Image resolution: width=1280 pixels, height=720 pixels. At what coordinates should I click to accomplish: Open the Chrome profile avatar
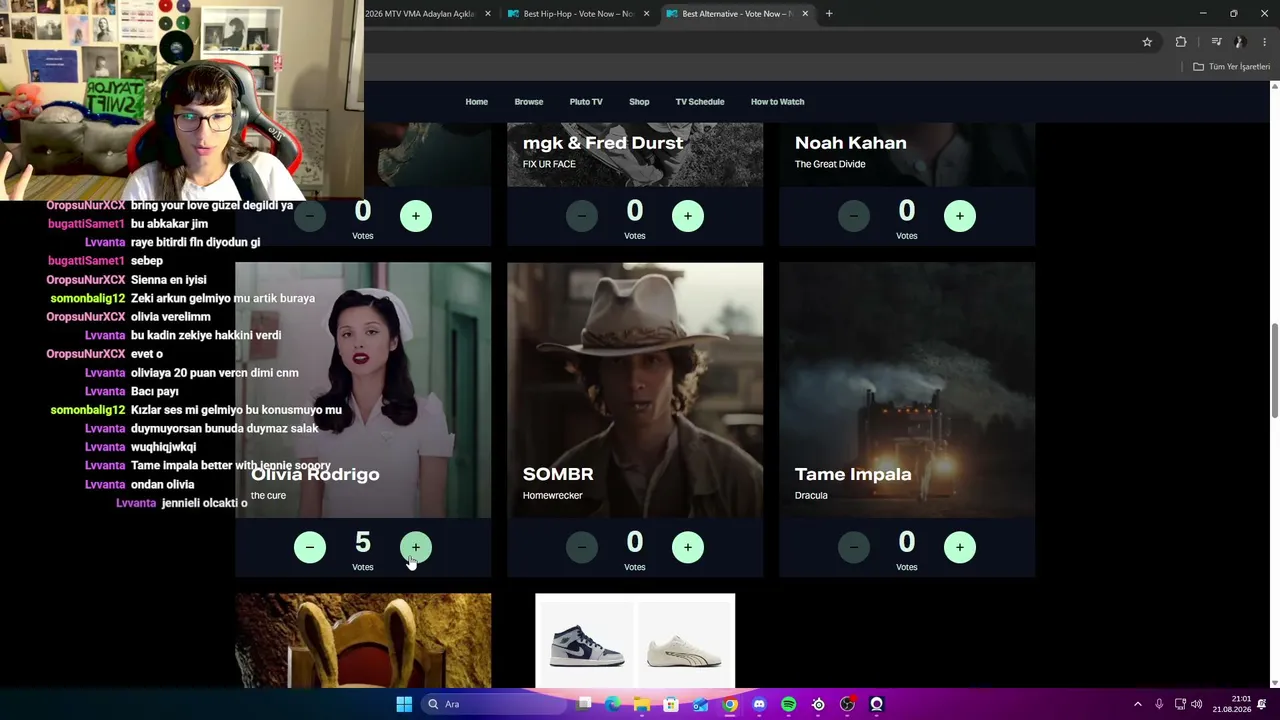pos(1240,42)
